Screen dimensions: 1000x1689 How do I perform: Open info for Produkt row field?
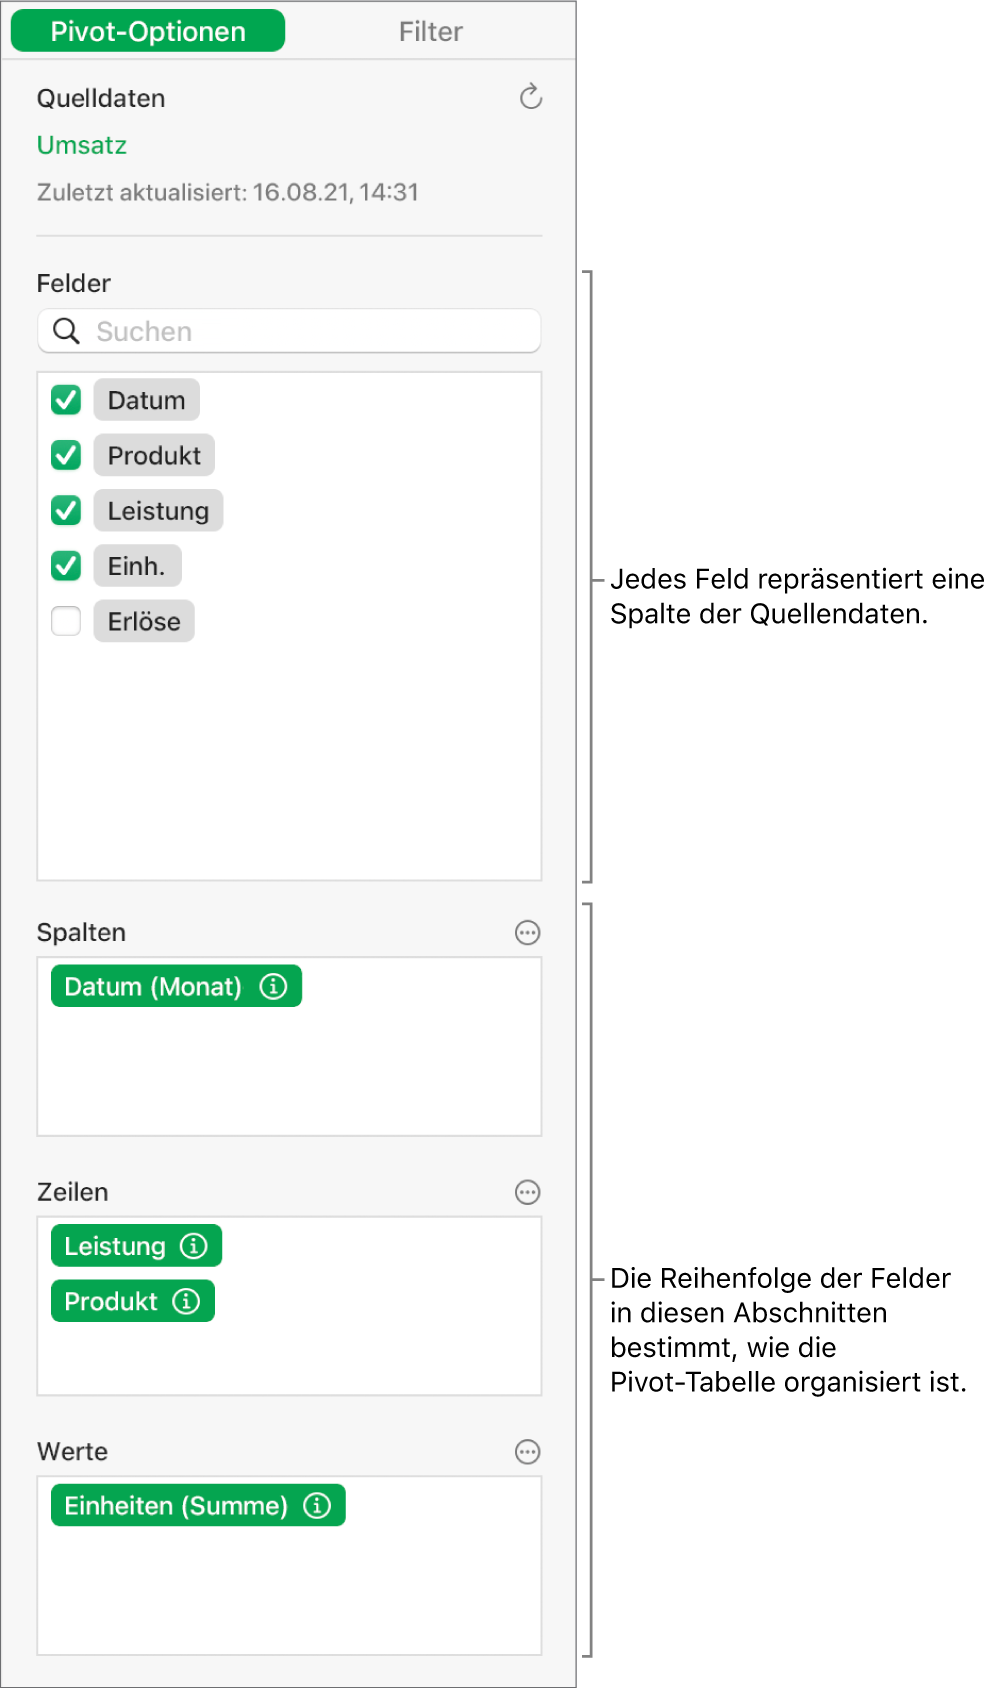tap(186, 1301)
